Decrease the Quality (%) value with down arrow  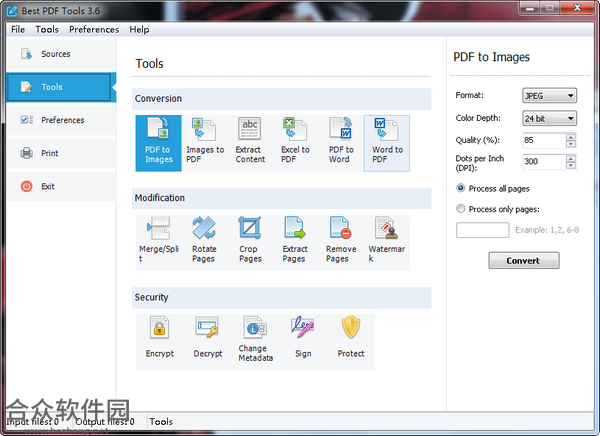pos(571,144)
